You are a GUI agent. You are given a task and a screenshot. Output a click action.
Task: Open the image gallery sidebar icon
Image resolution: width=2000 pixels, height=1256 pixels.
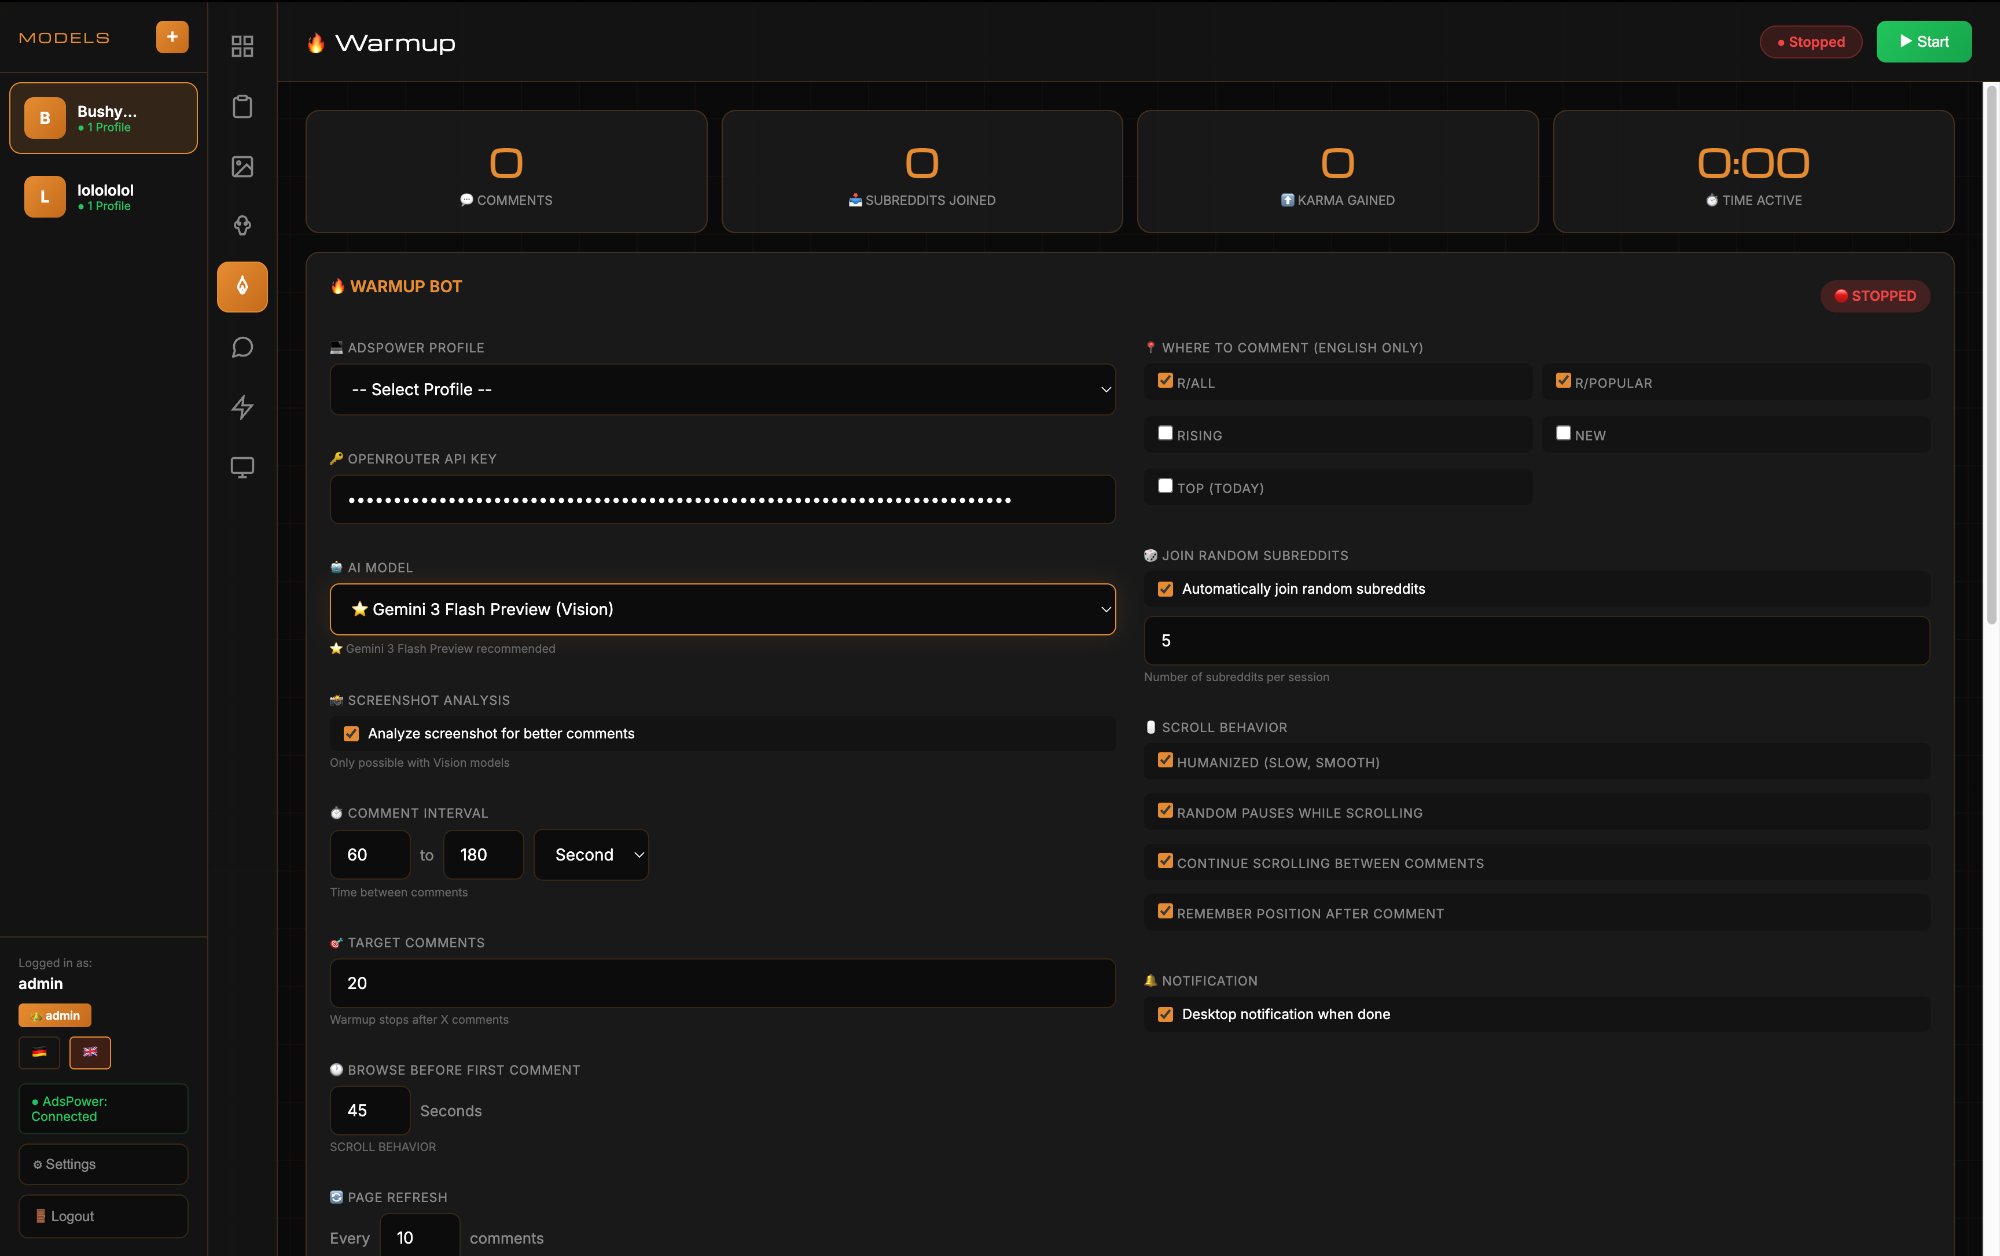point(242,166)
